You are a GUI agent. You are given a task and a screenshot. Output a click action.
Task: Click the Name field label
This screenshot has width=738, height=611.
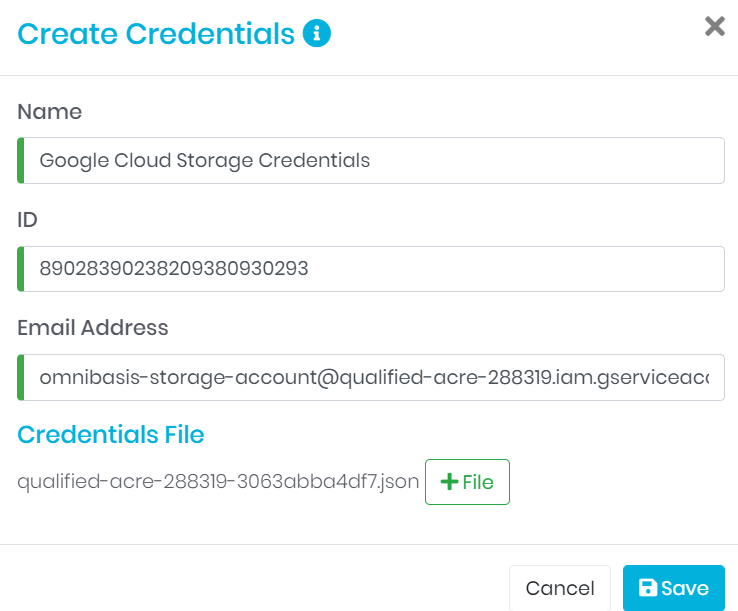click(49, 111)
